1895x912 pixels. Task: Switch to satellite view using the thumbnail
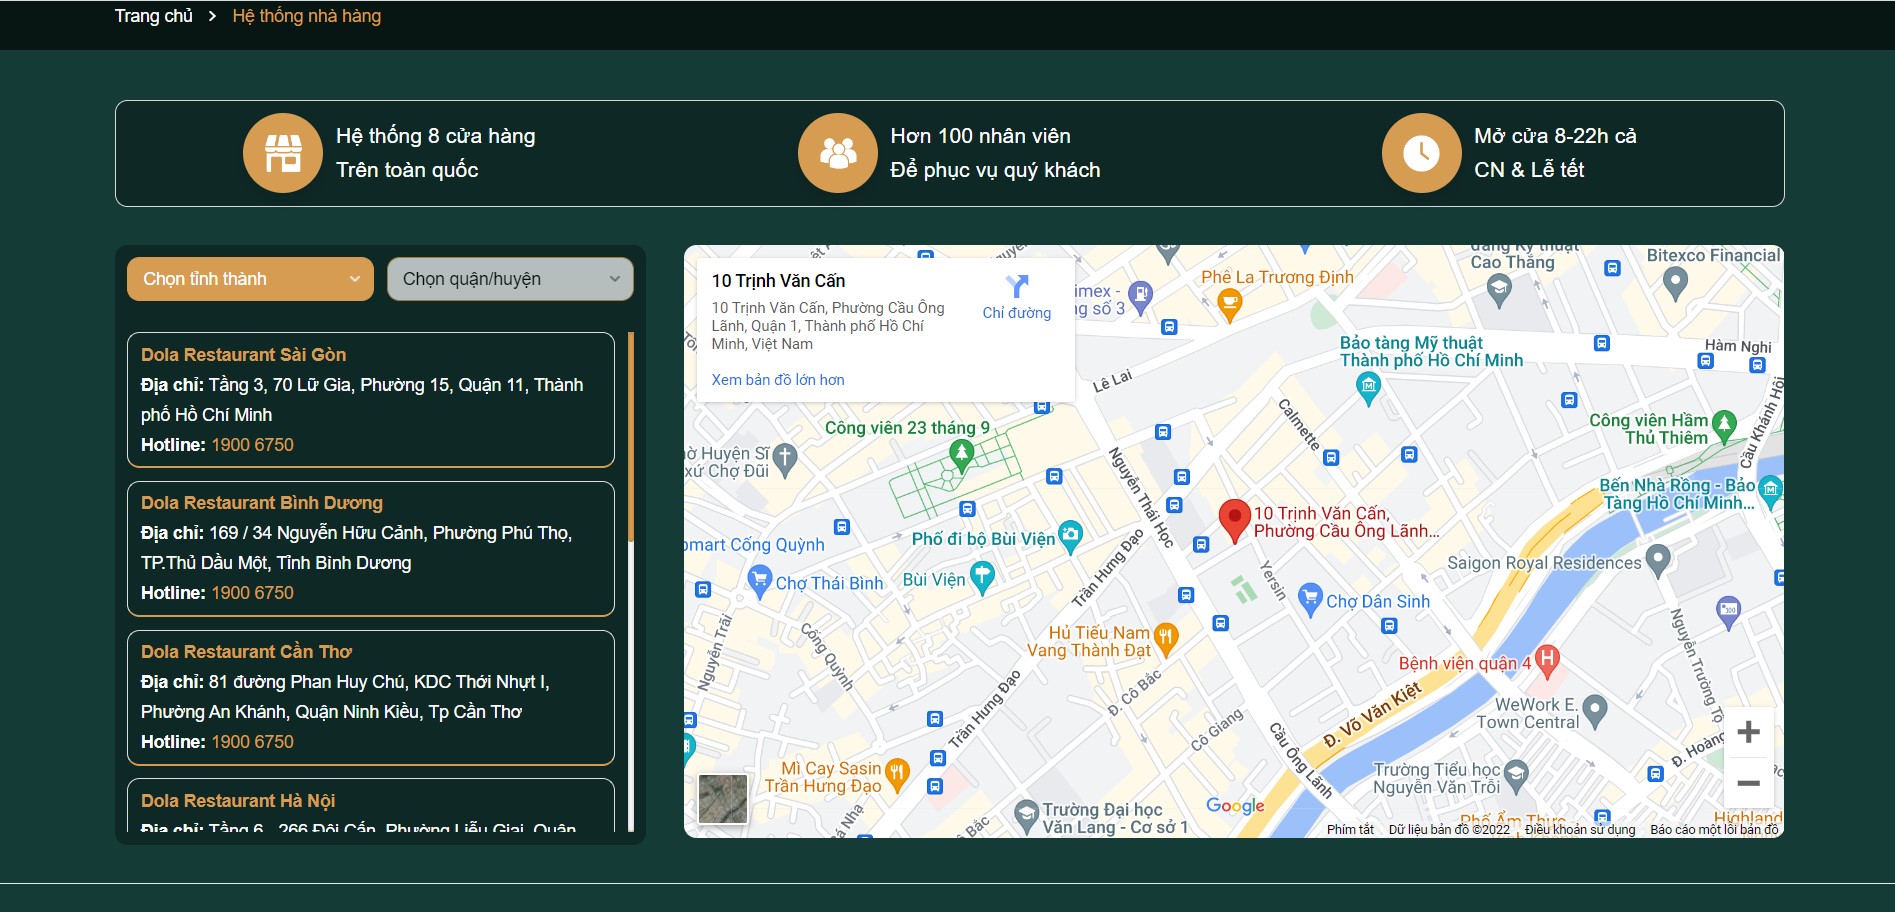tap(722, 799)
